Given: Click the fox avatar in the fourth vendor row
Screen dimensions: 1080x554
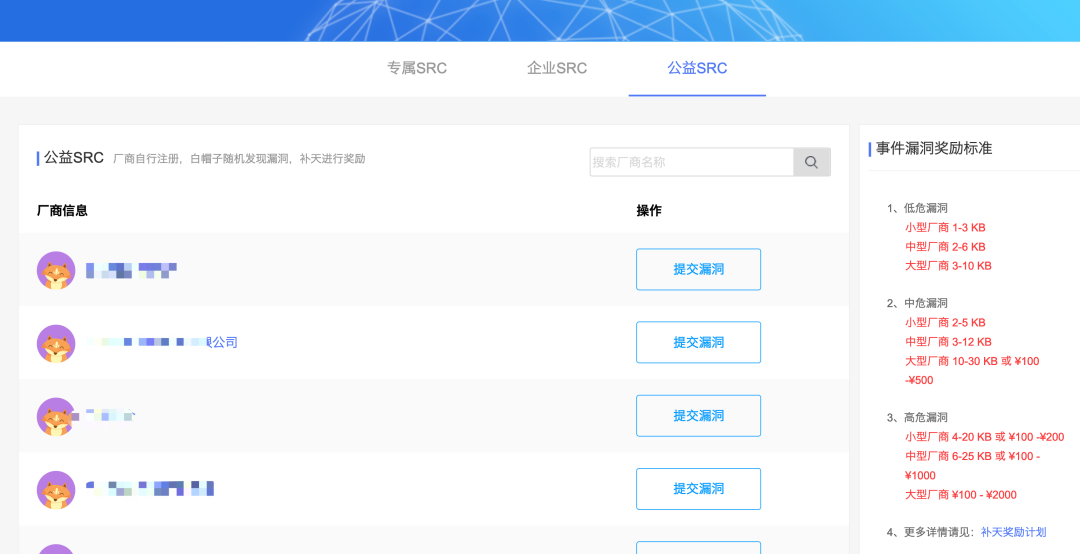Looking at the screenshot, I should [x=56, y=490].
